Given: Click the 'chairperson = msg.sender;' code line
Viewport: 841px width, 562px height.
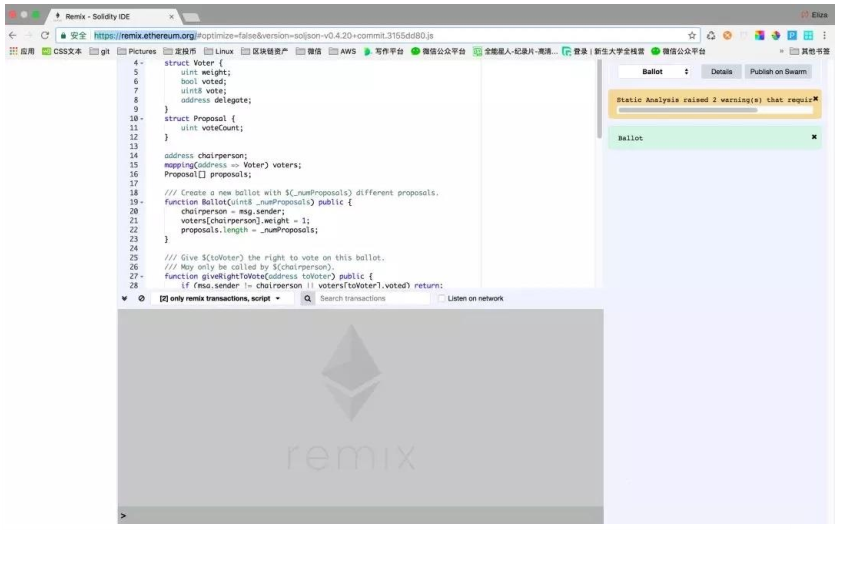Looking at the screenshot, I should (233, 211).
